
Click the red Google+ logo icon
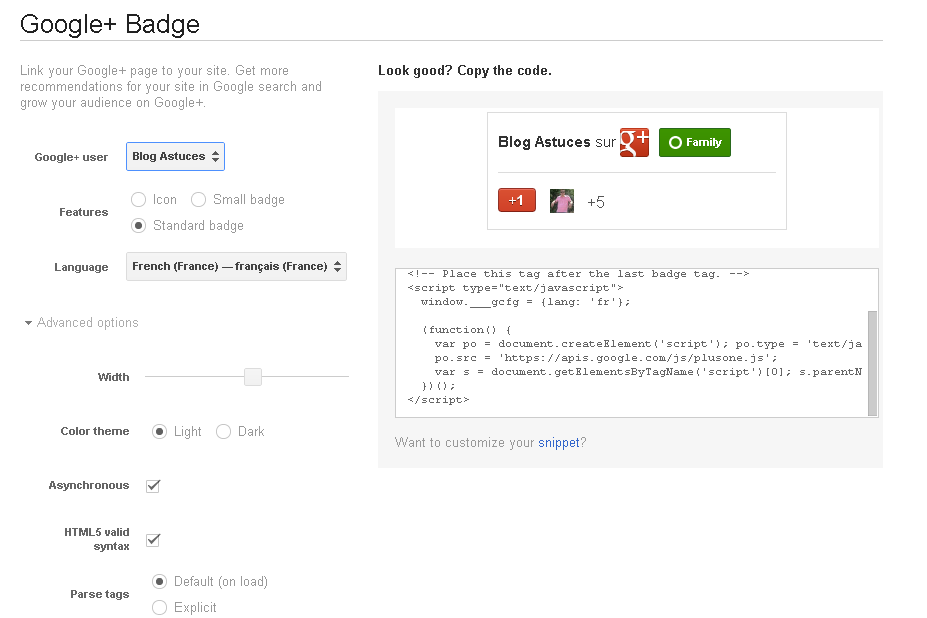[x=635, y=142]
